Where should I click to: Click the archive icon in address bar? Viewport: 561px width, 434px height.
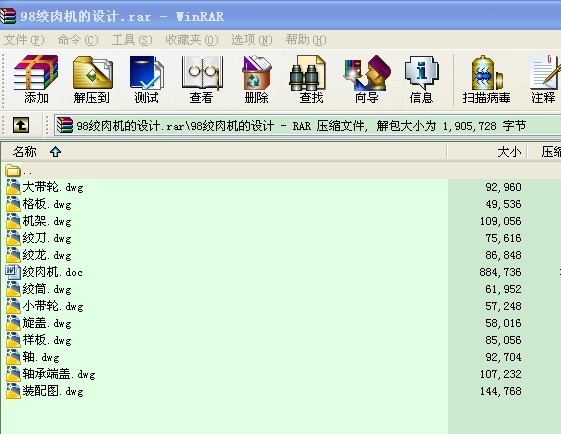click(x=65, y=126)
